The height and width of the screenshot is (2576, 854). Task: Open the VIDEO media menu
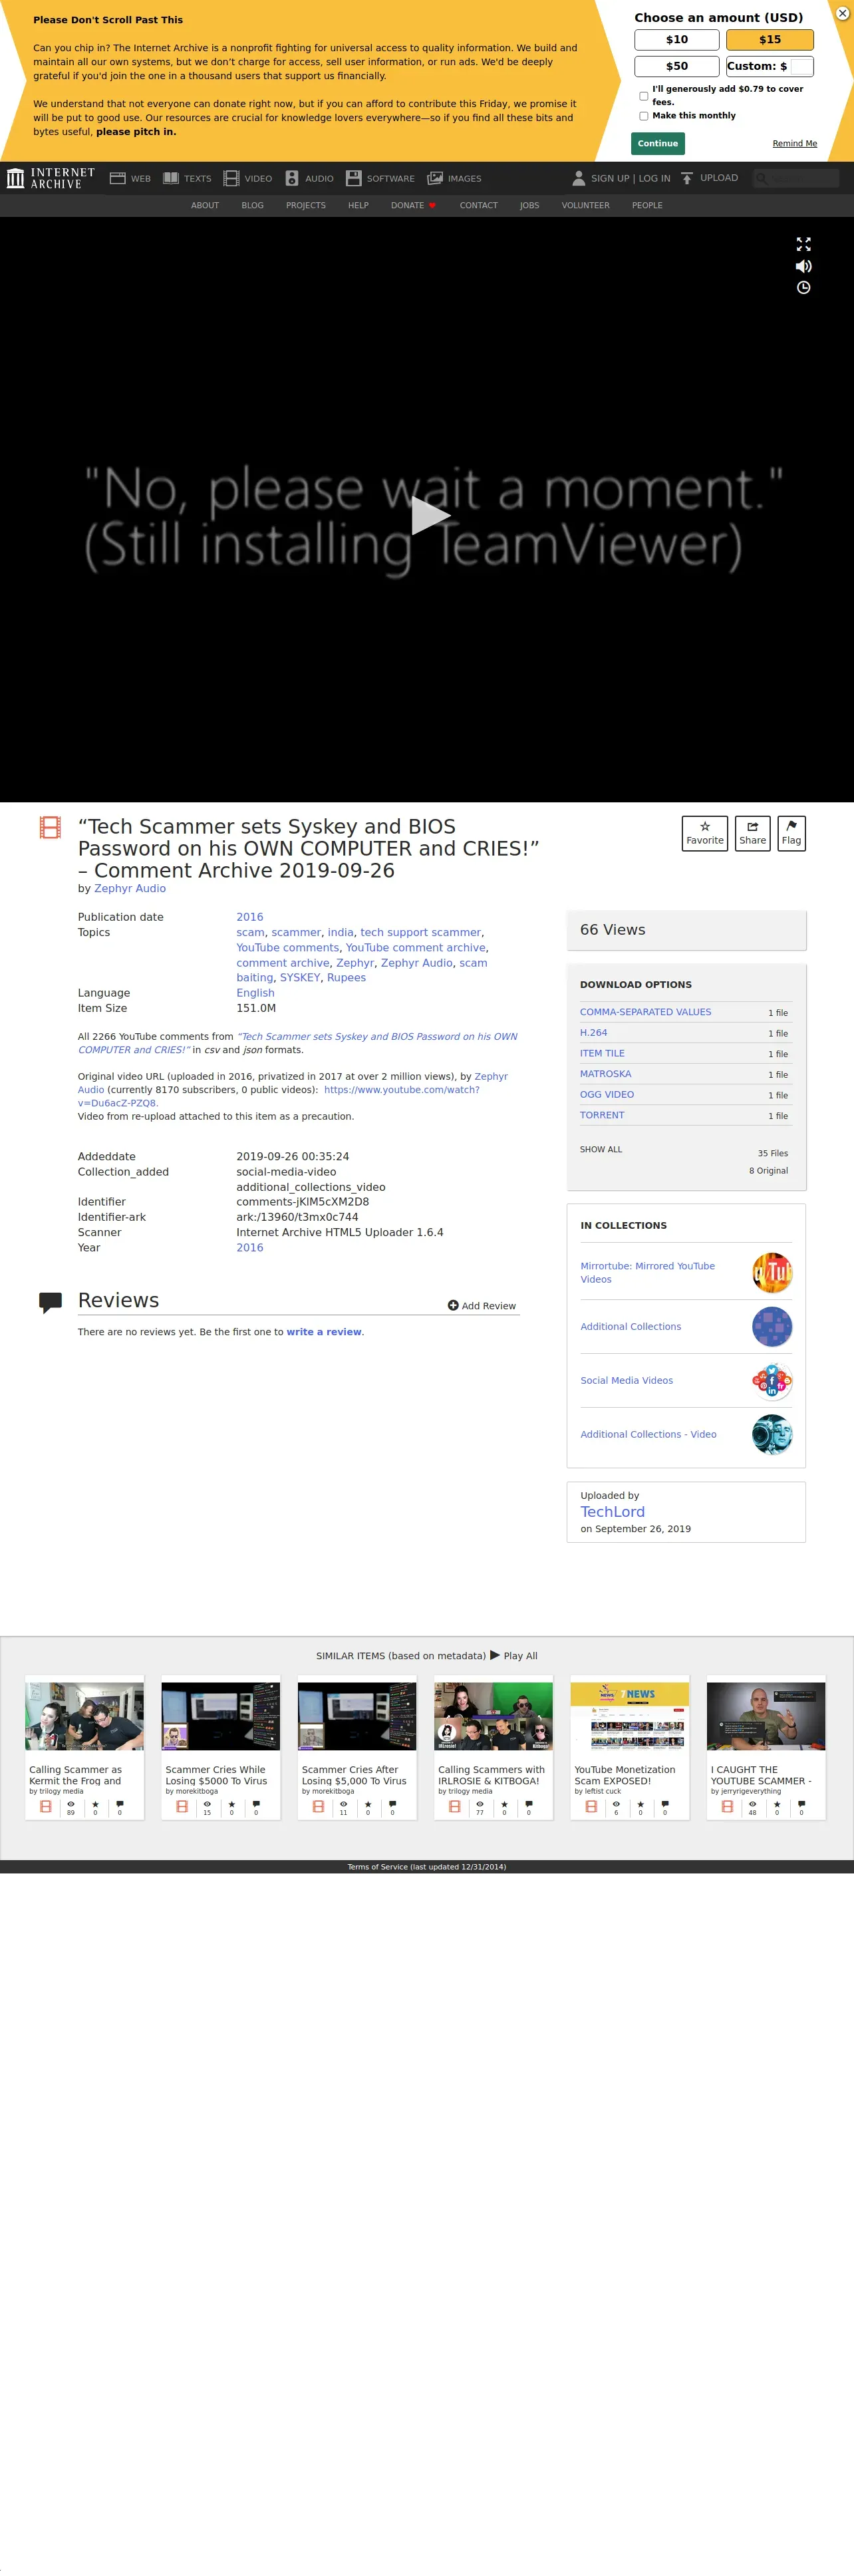247,179
